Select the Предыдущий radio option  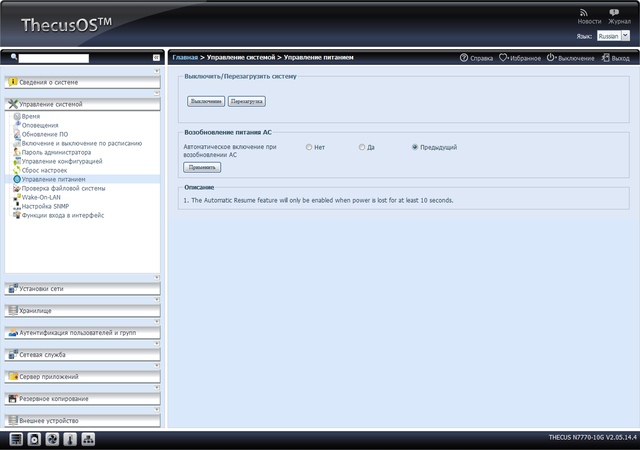point(415,147)
